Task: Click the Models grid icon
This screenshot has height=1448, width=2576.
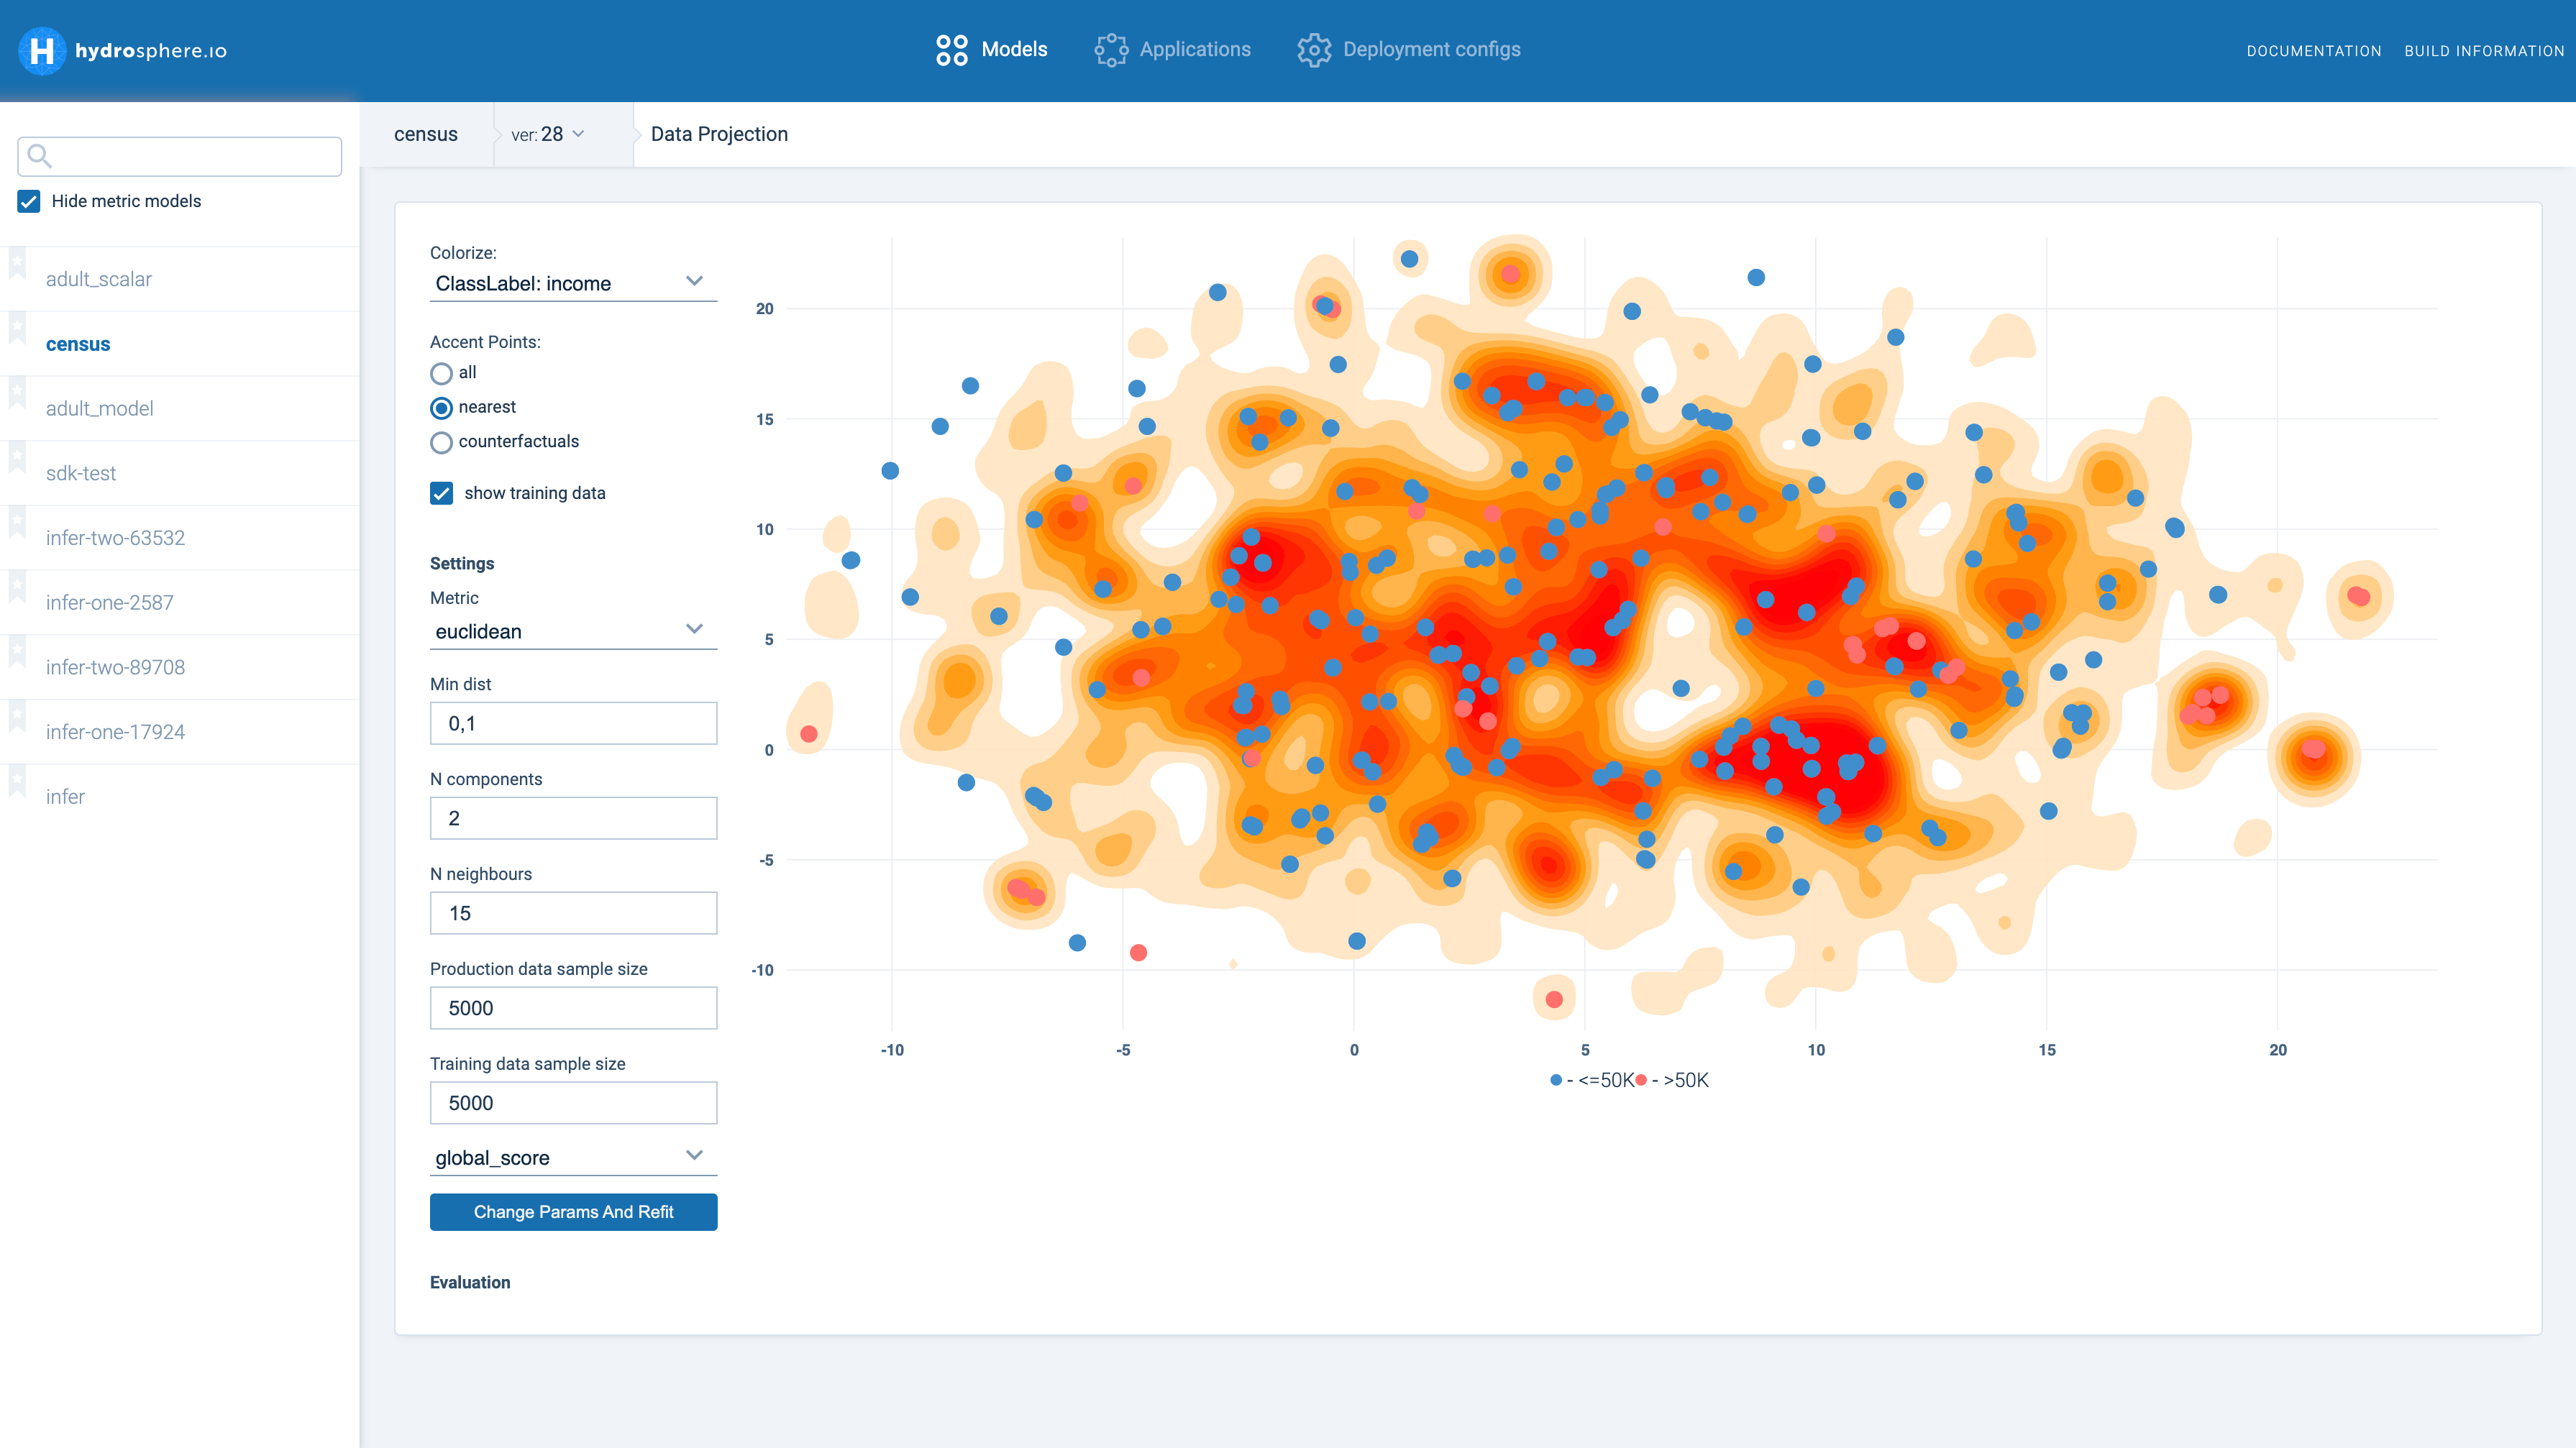Action: [x=951, y=50]
